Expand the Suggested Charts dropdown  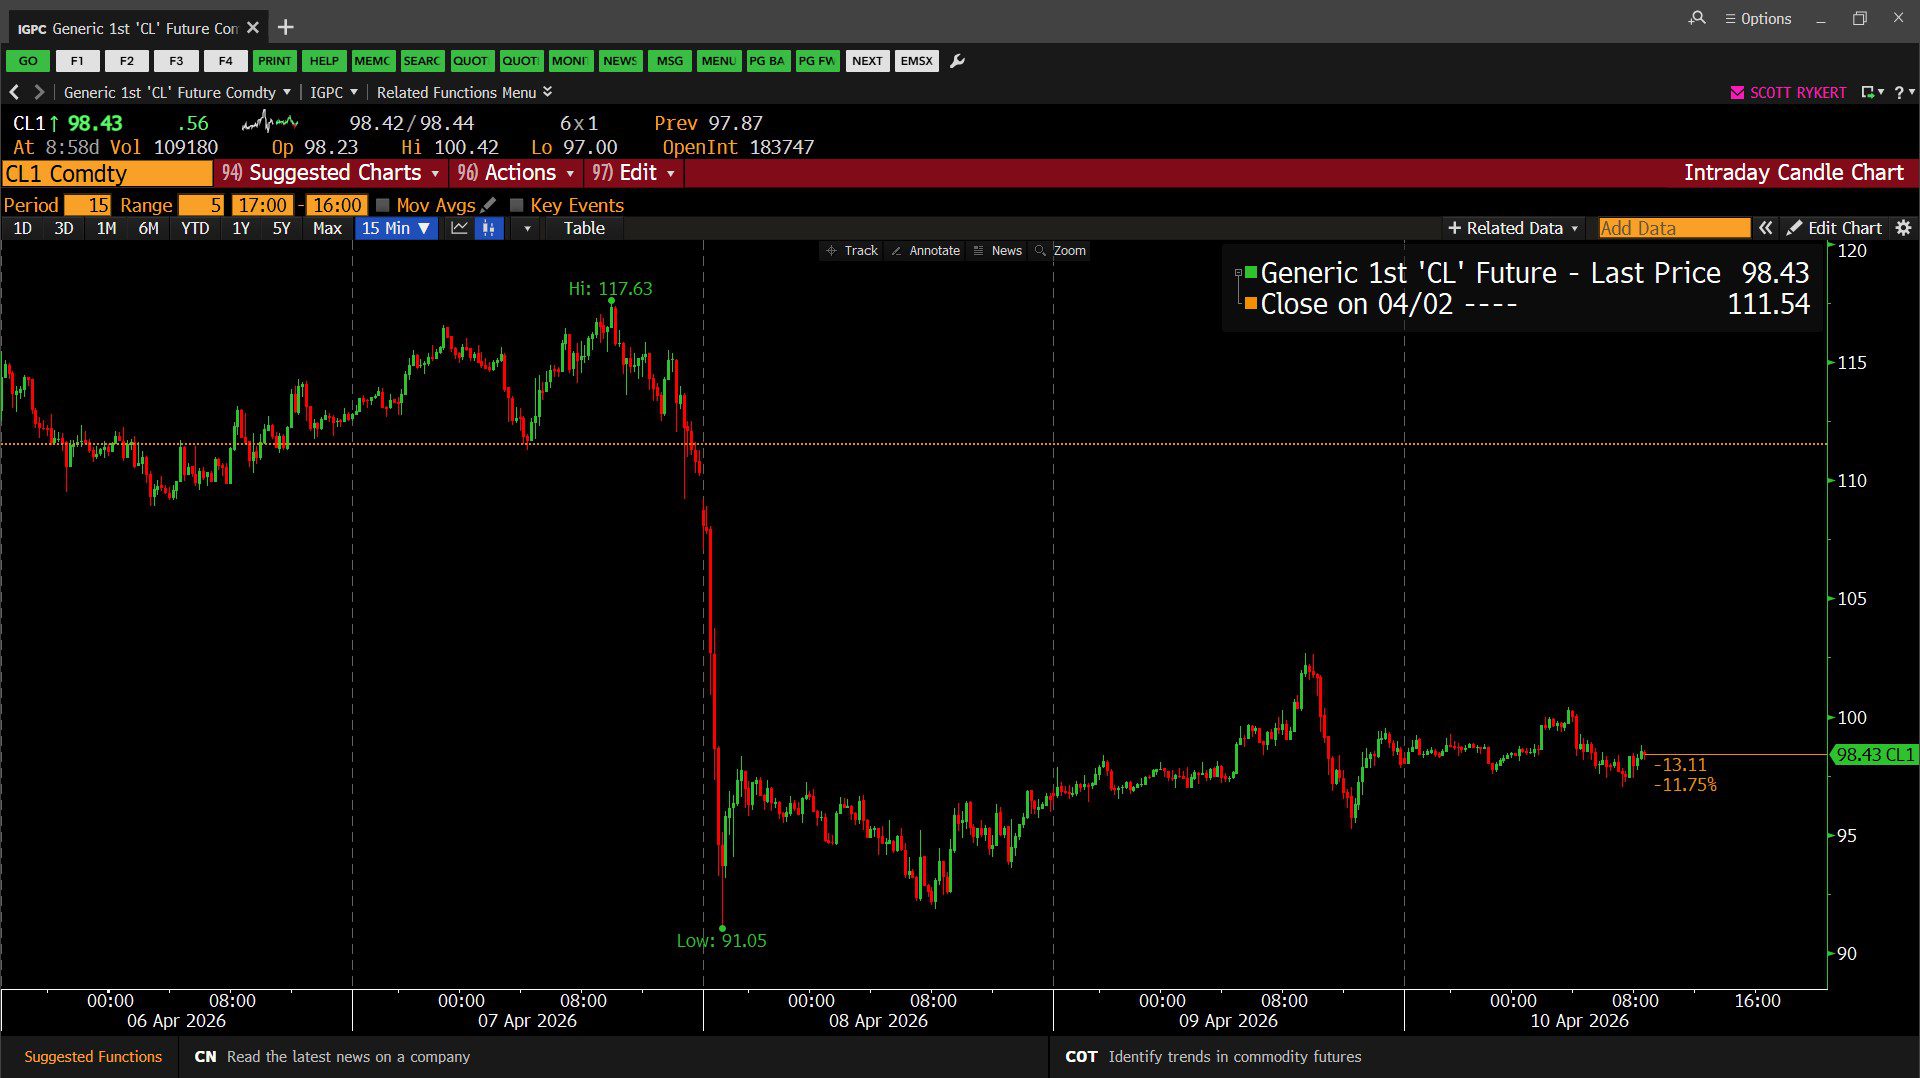tap(331, 173)
